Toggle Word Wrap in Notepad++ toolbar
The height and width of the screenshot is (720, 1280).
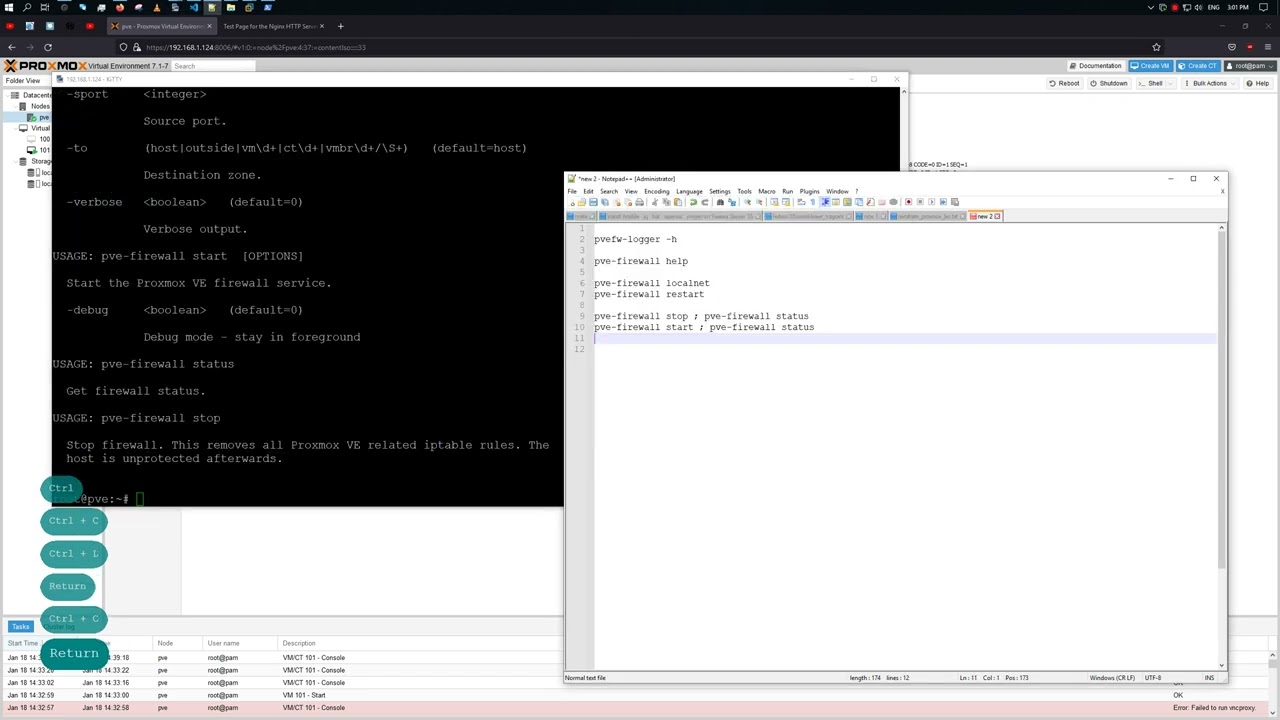click(x=801, y=202)
